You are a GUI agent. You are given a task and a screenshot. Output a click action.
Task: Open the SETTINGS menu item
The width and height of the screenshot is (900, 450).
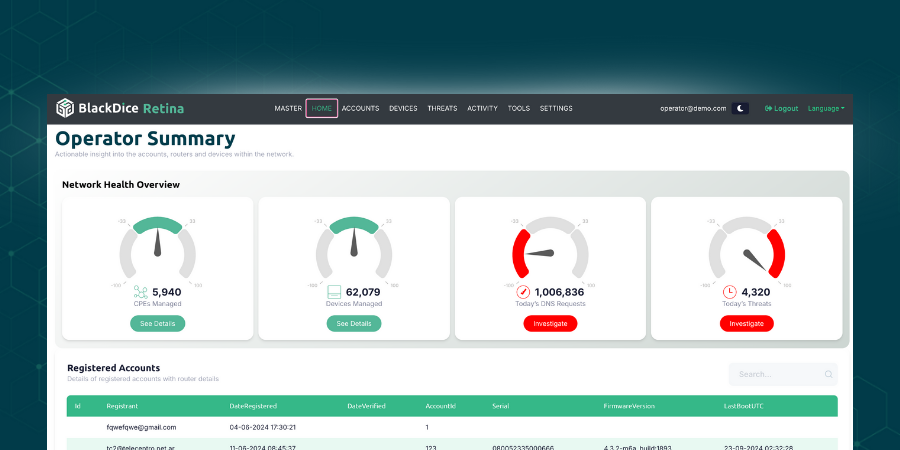(x=556, y=108)
